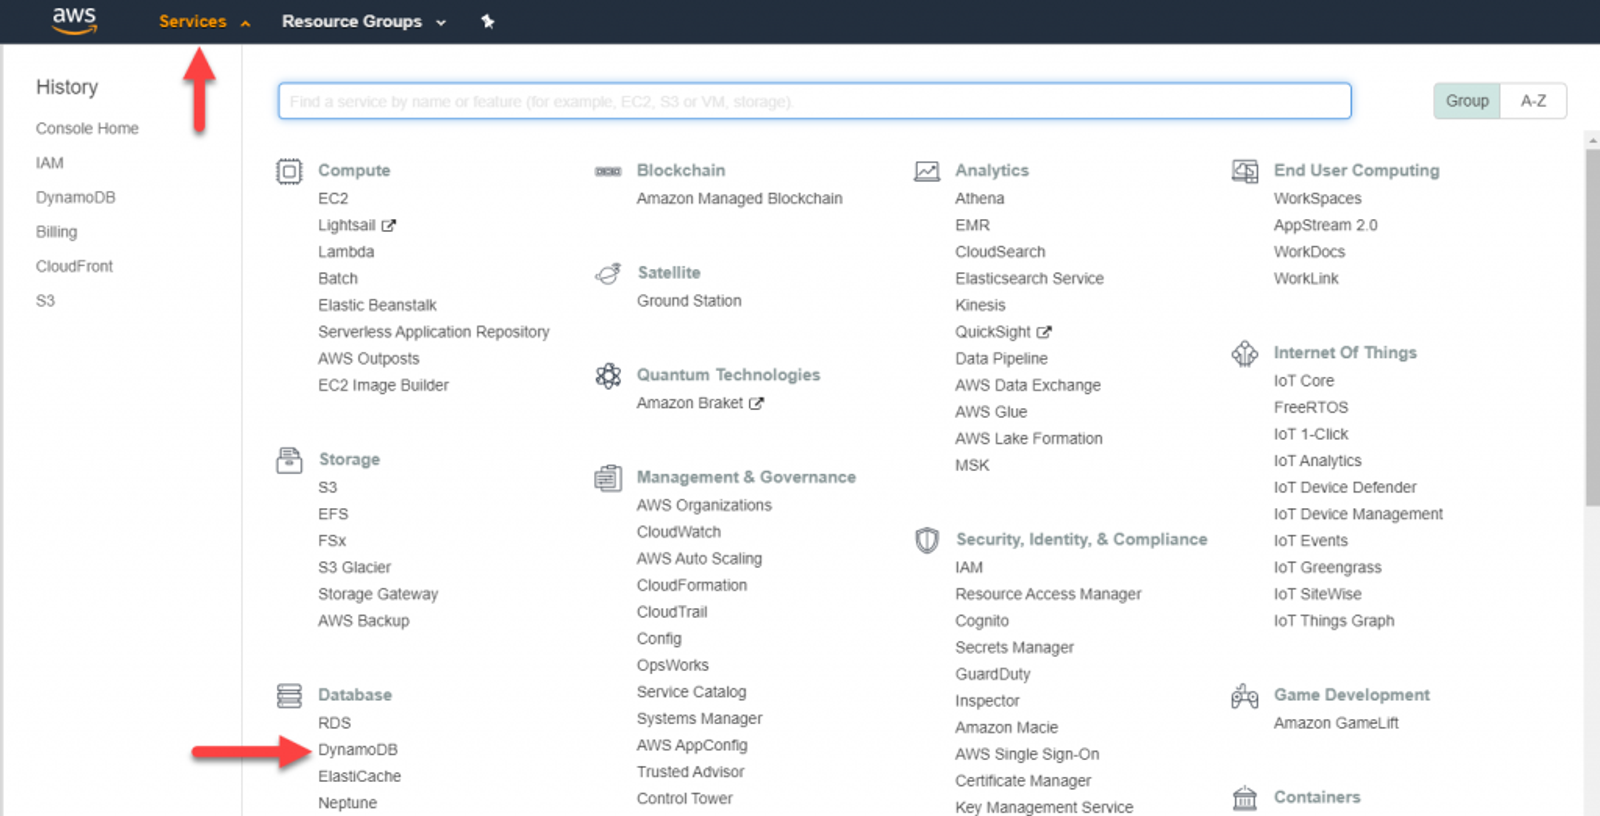1600x816 pixels.
Task: Click the End User Computing icon
Action: [1245, 172]
